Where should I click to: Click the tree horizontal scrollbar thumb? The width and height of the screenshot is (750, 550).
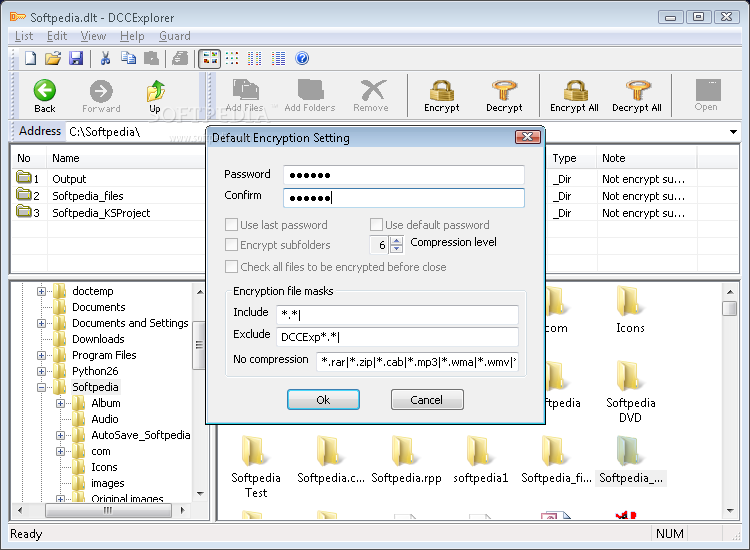(108, 510)
